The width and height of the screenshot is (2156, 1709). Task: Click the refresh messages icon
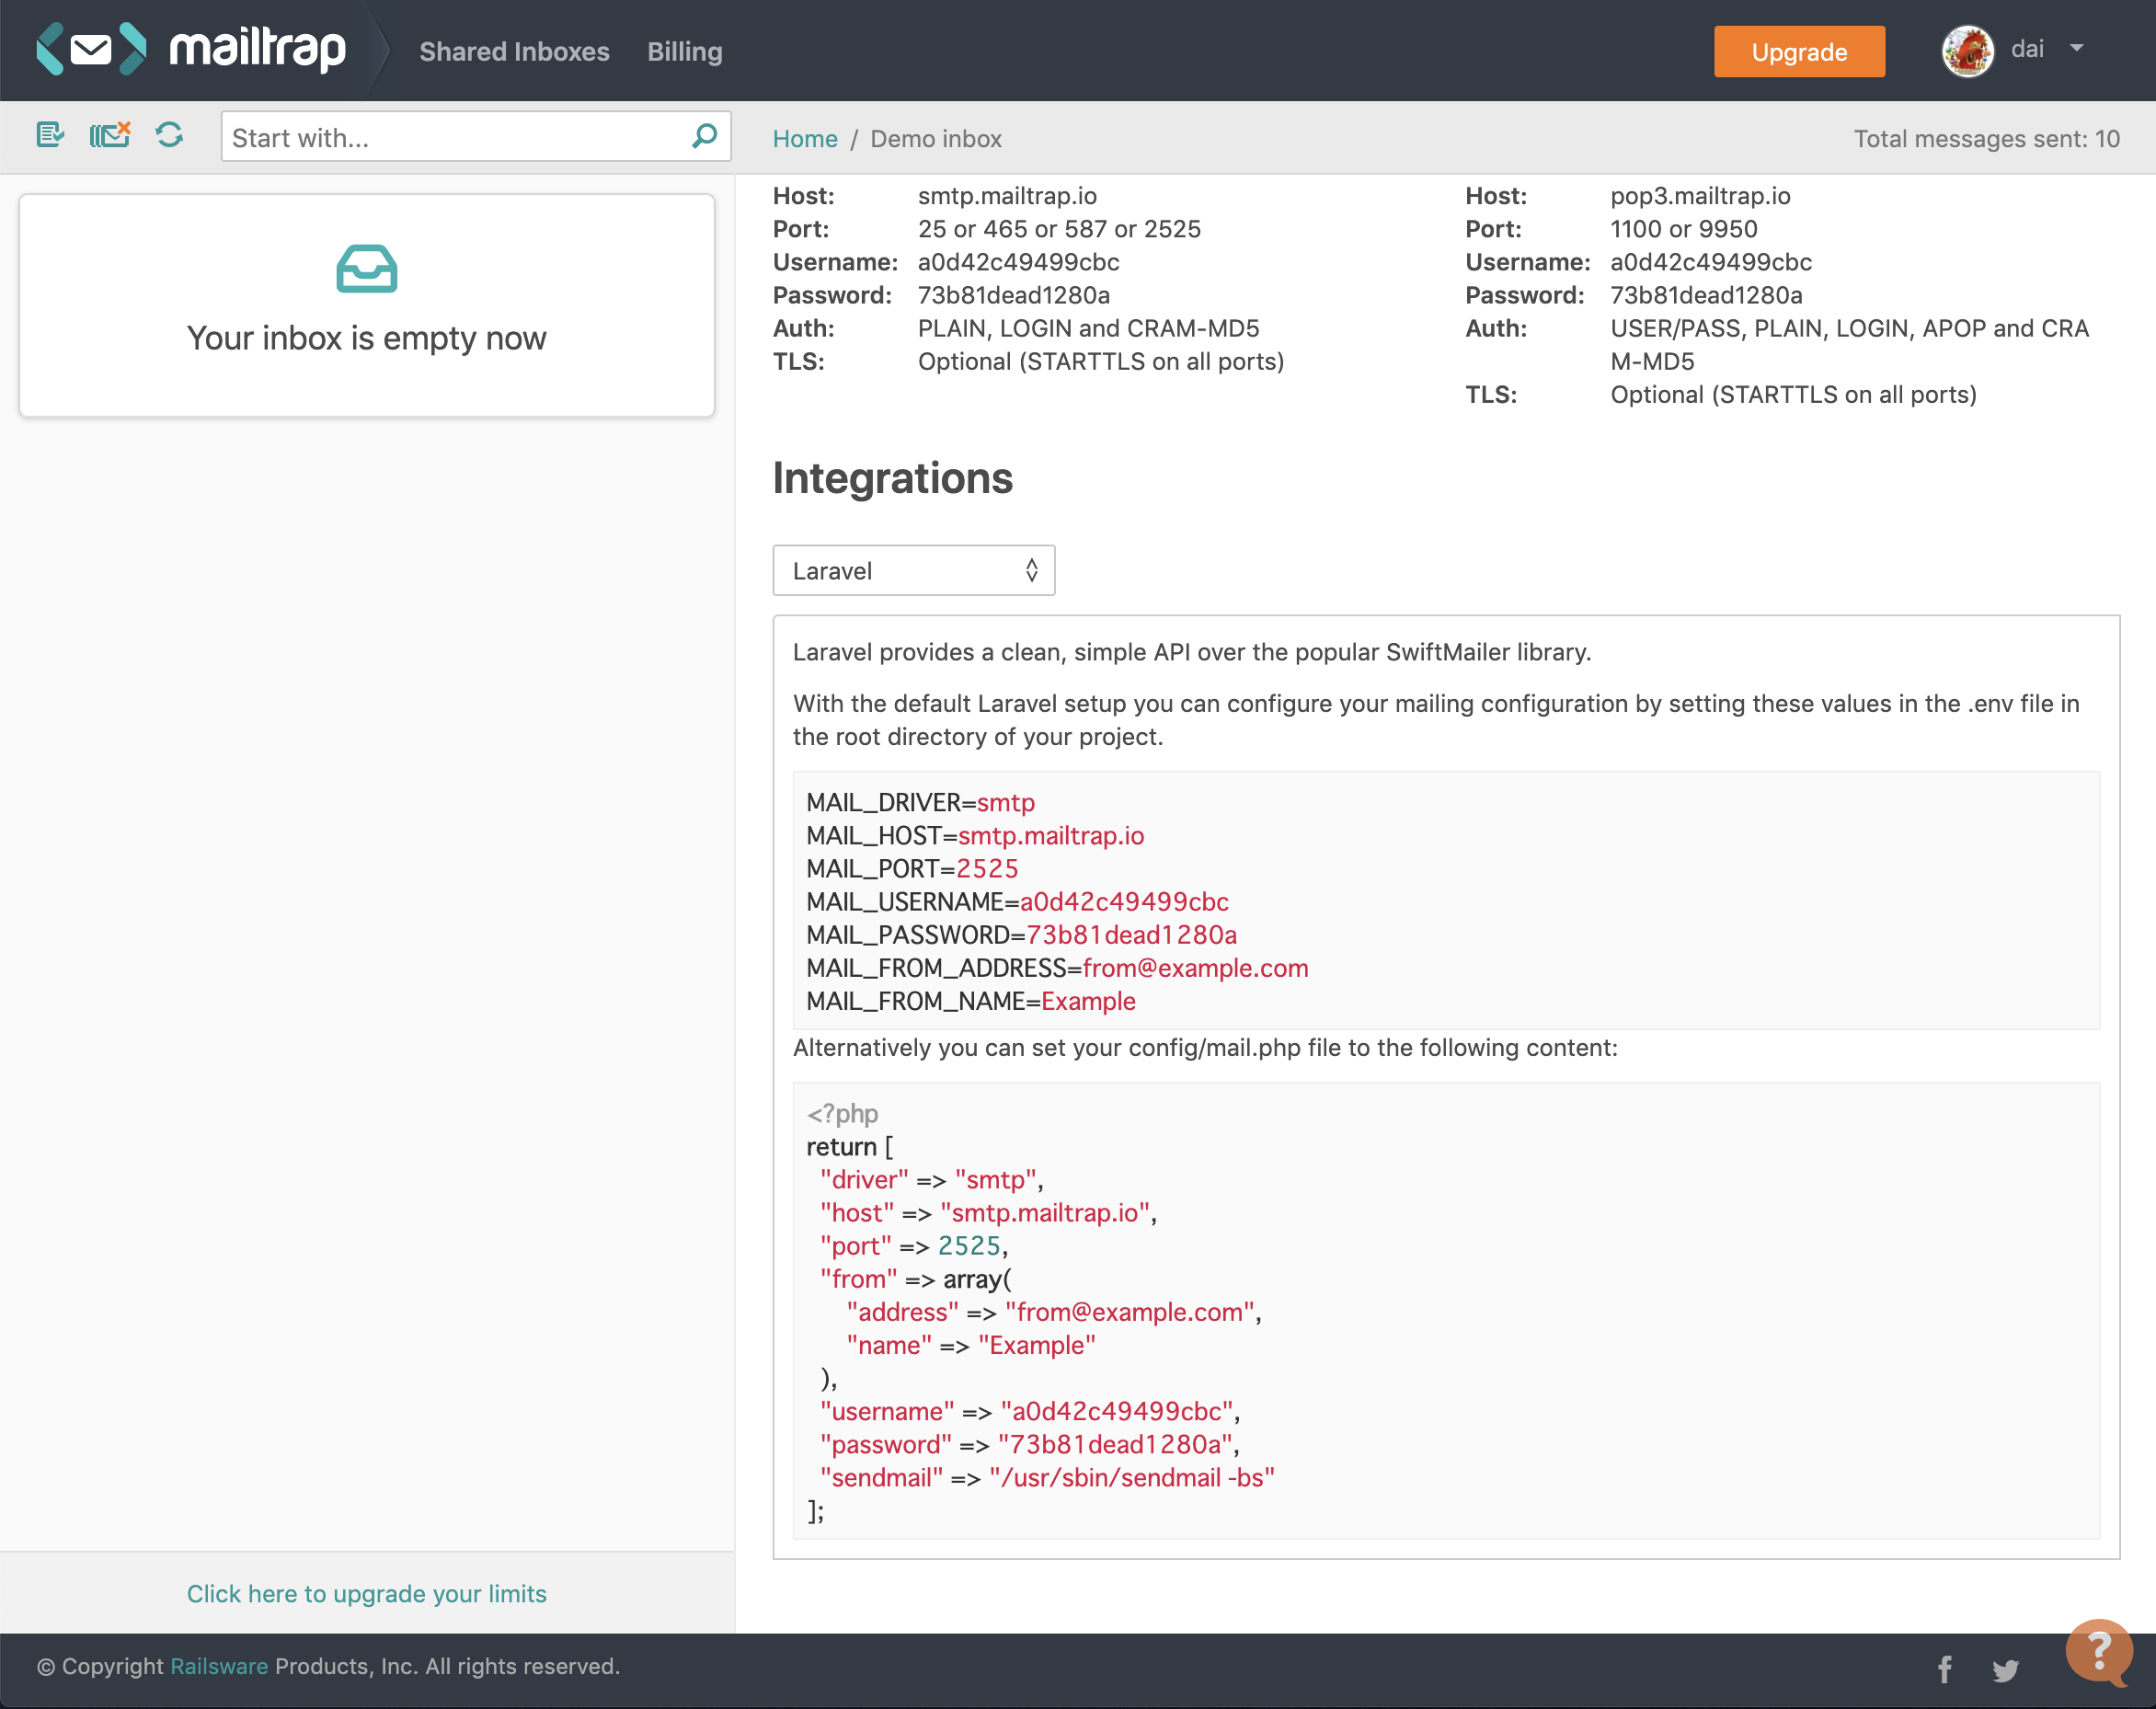coord(169,135)
